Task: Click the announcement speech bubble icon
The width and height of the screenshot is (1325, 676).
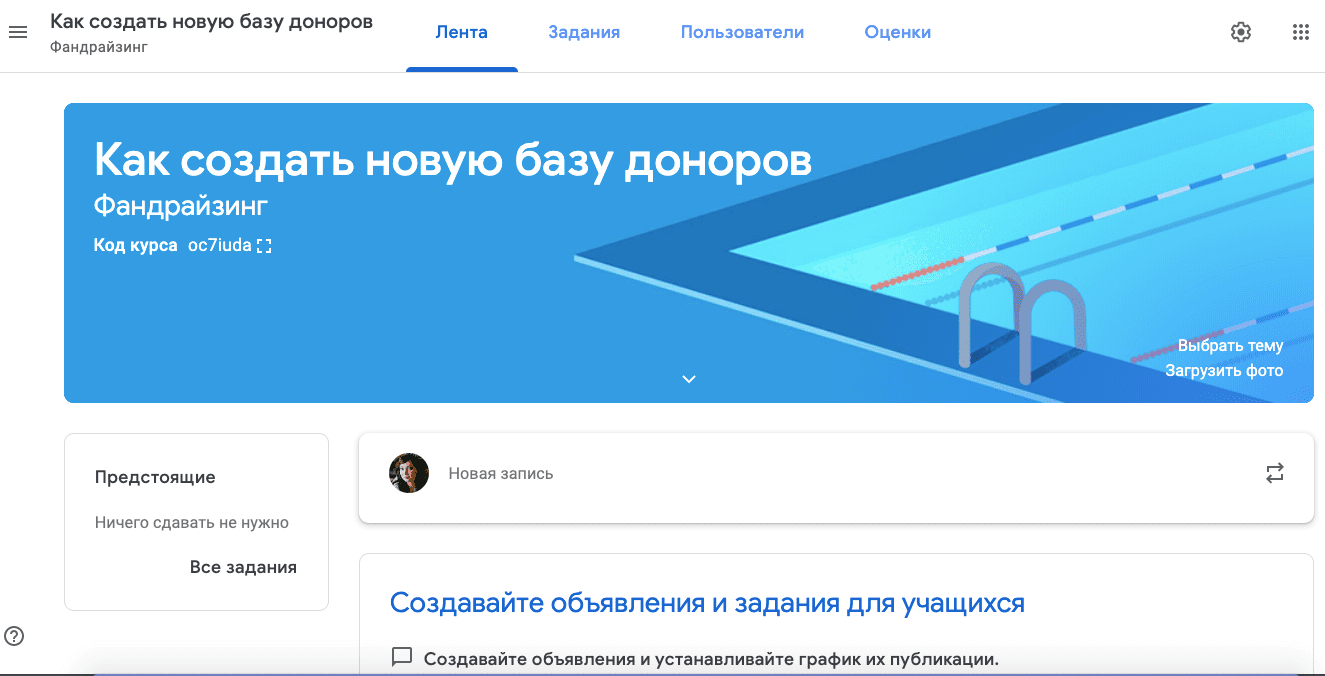Action: tap(402, 658)
